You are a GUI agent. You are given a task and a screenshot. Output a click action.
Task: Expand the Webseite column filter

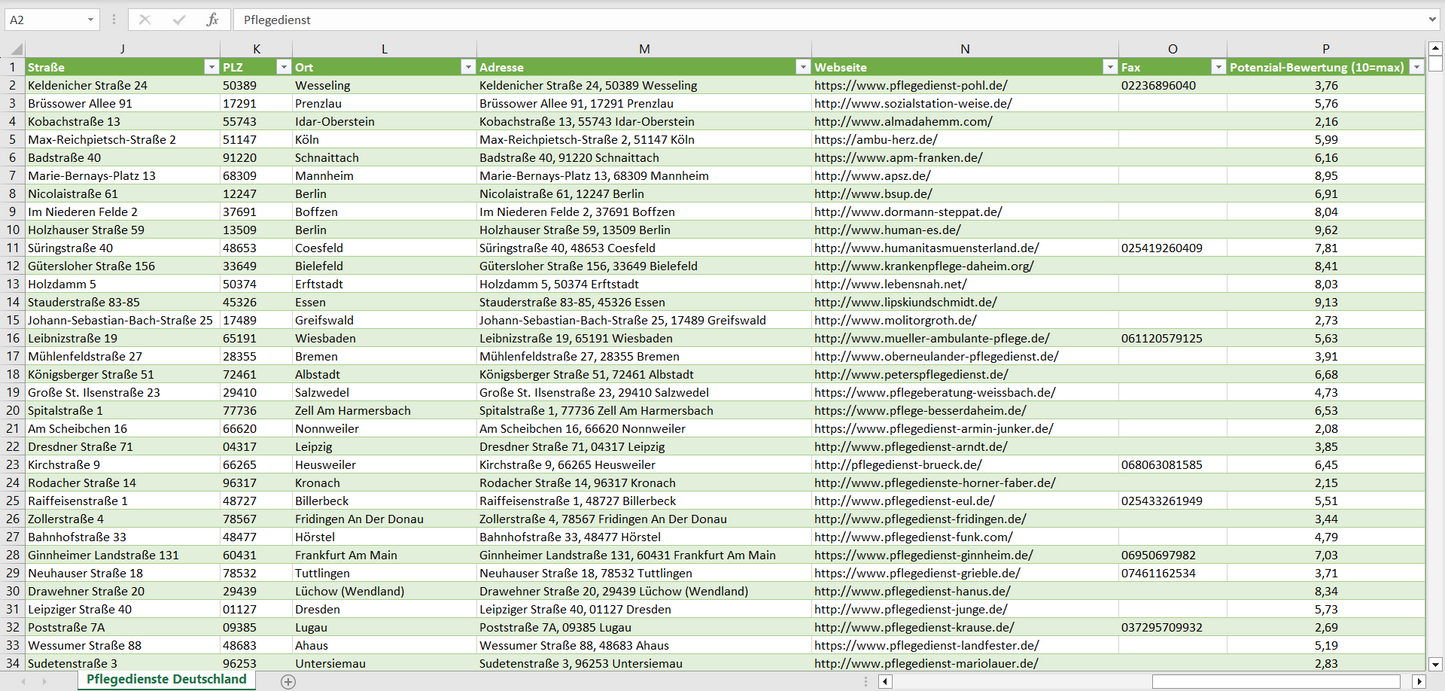click(x=1109, y=67)
